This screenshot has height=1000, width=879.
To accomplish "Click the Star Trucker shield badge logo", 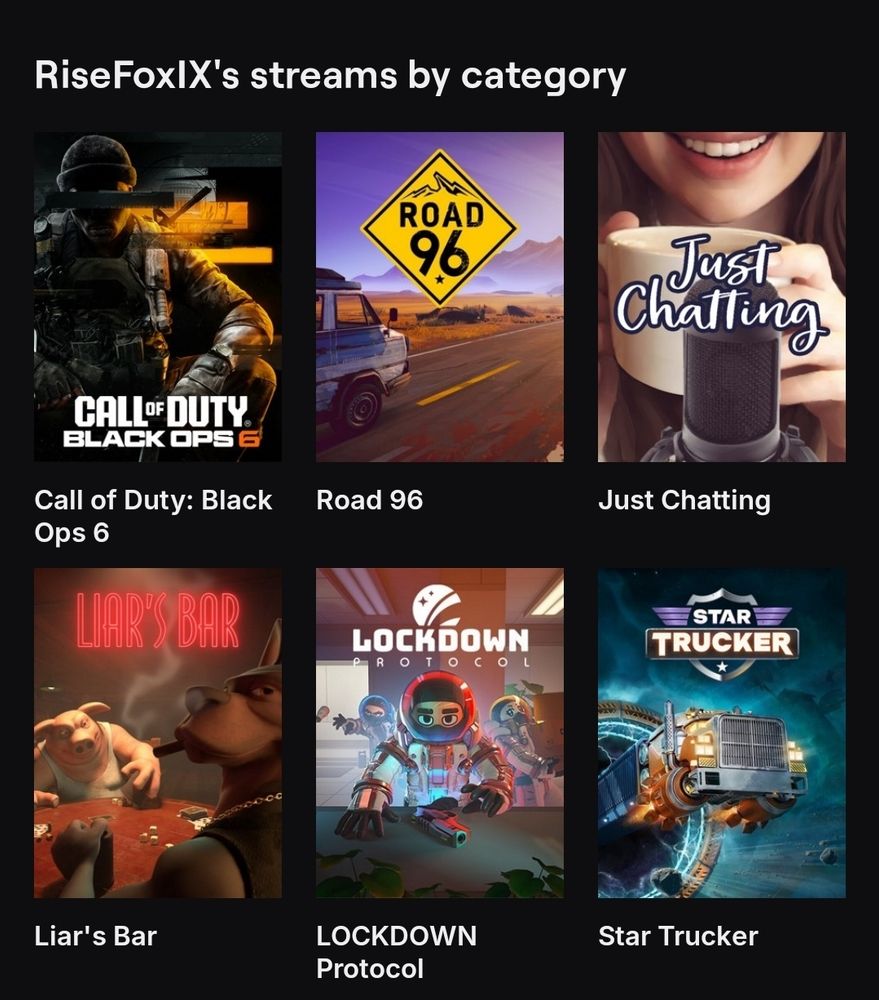I will [722, 635].
